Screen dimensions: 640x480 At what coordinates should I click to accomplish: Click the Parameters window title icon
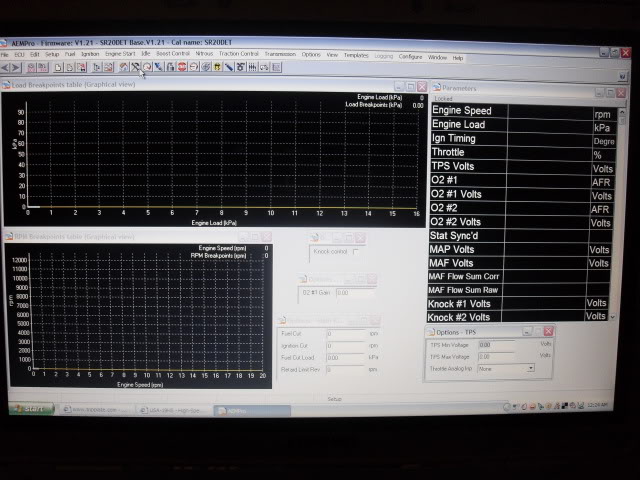[x=437, y=87]
